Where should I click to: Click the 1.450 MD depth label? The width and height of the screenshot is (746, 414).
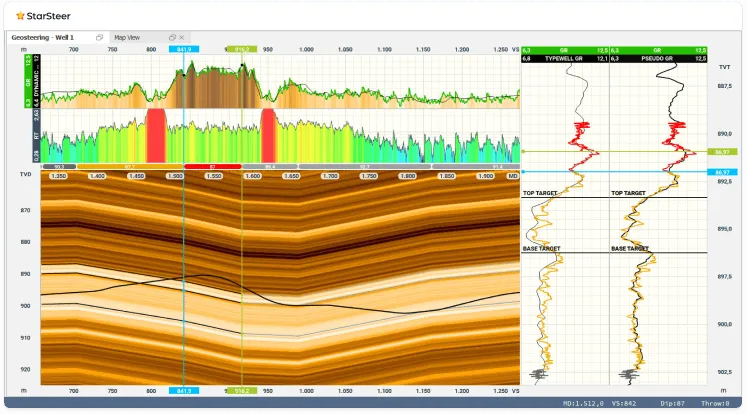tap(136, 176)
